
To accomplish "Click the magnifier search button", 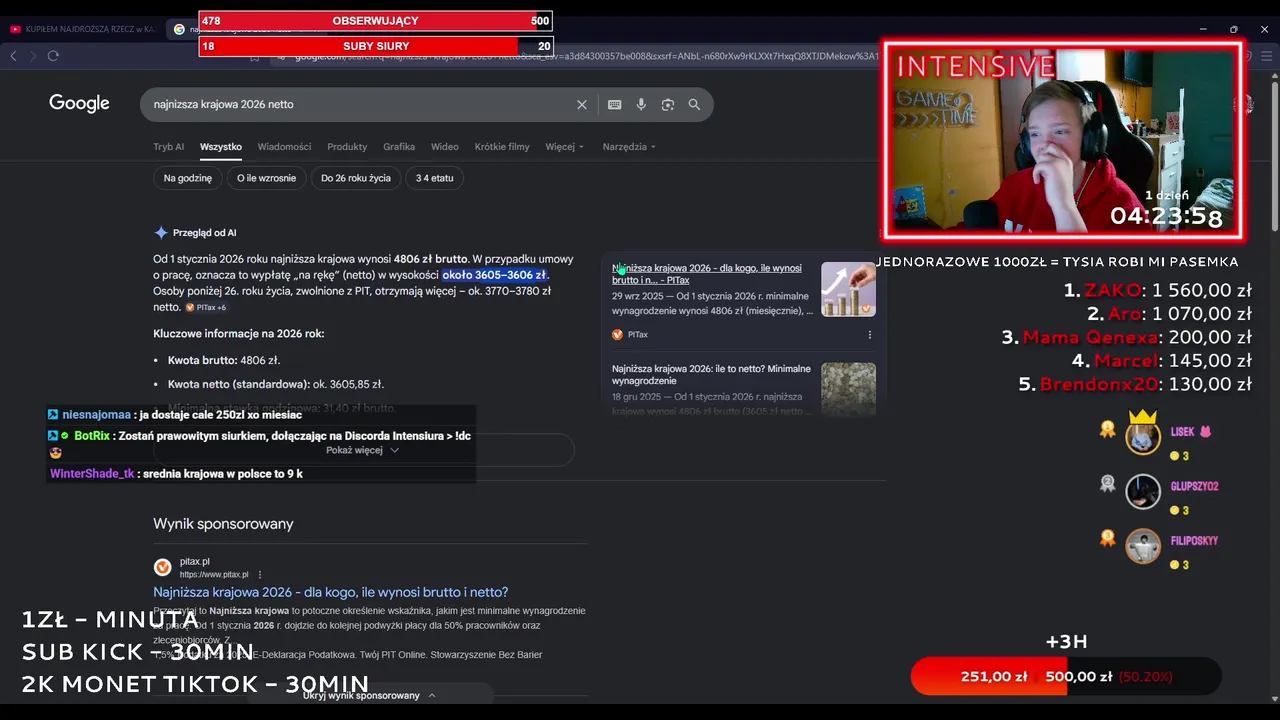I will (x=694, y=104).
